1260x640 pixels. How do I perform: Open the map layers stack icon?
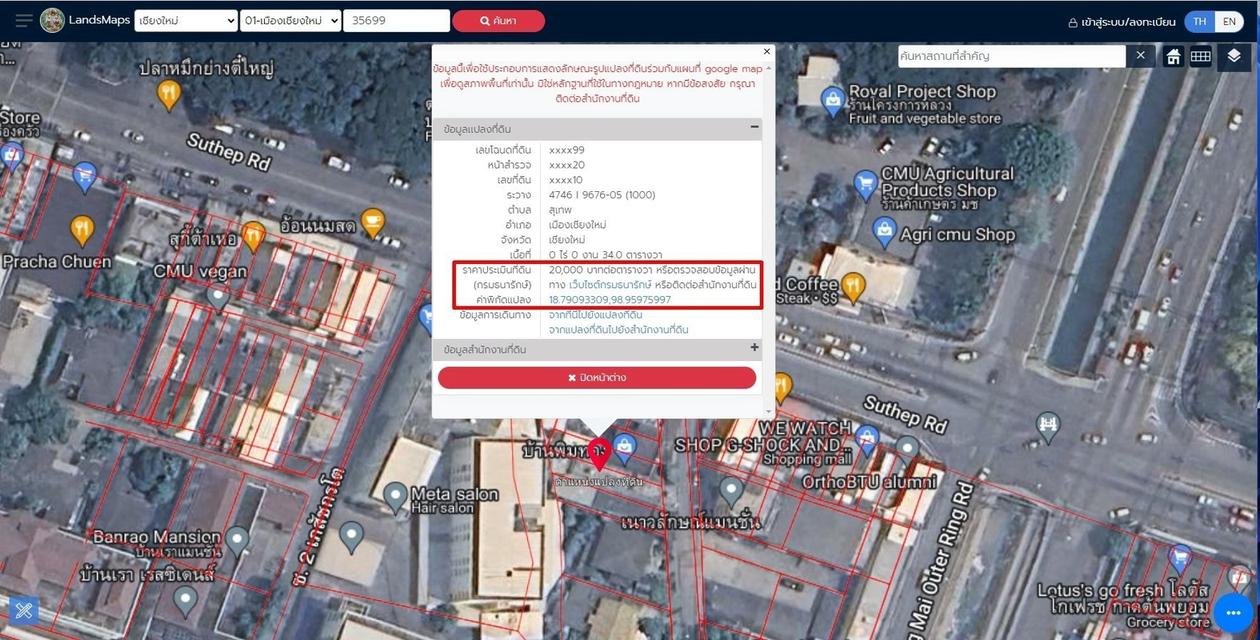[1234, 57]
